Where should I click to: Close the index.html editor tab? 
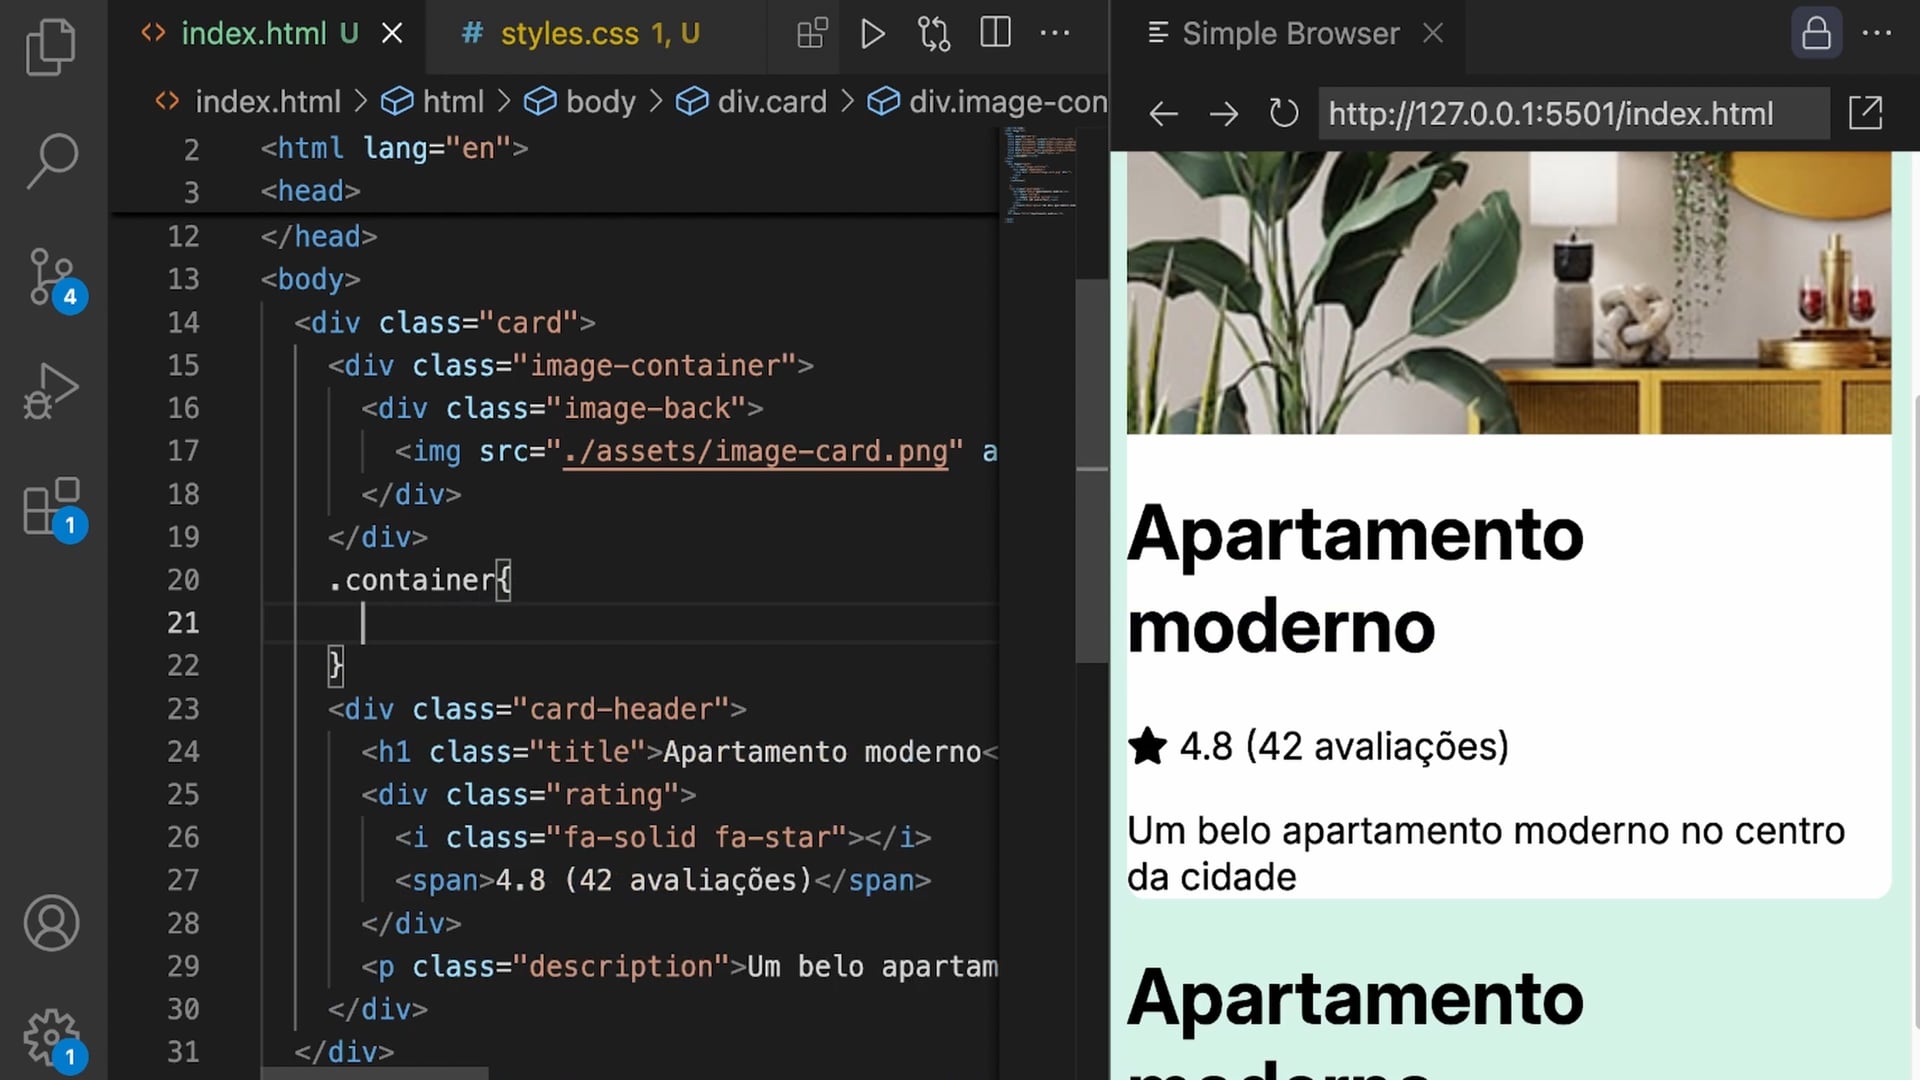tap(392, 34)
